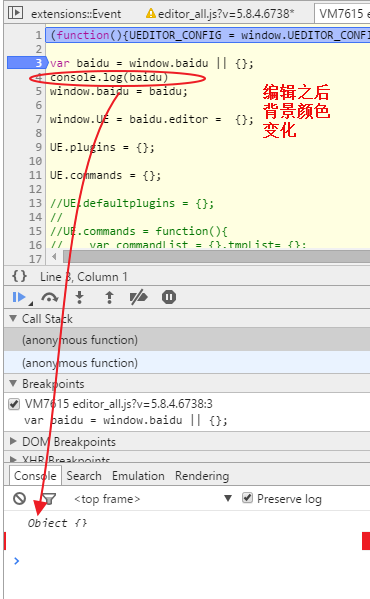The image size is (370, 599).
Task: Click the code editor horizontal scrollbar
Action: [217, 256]
